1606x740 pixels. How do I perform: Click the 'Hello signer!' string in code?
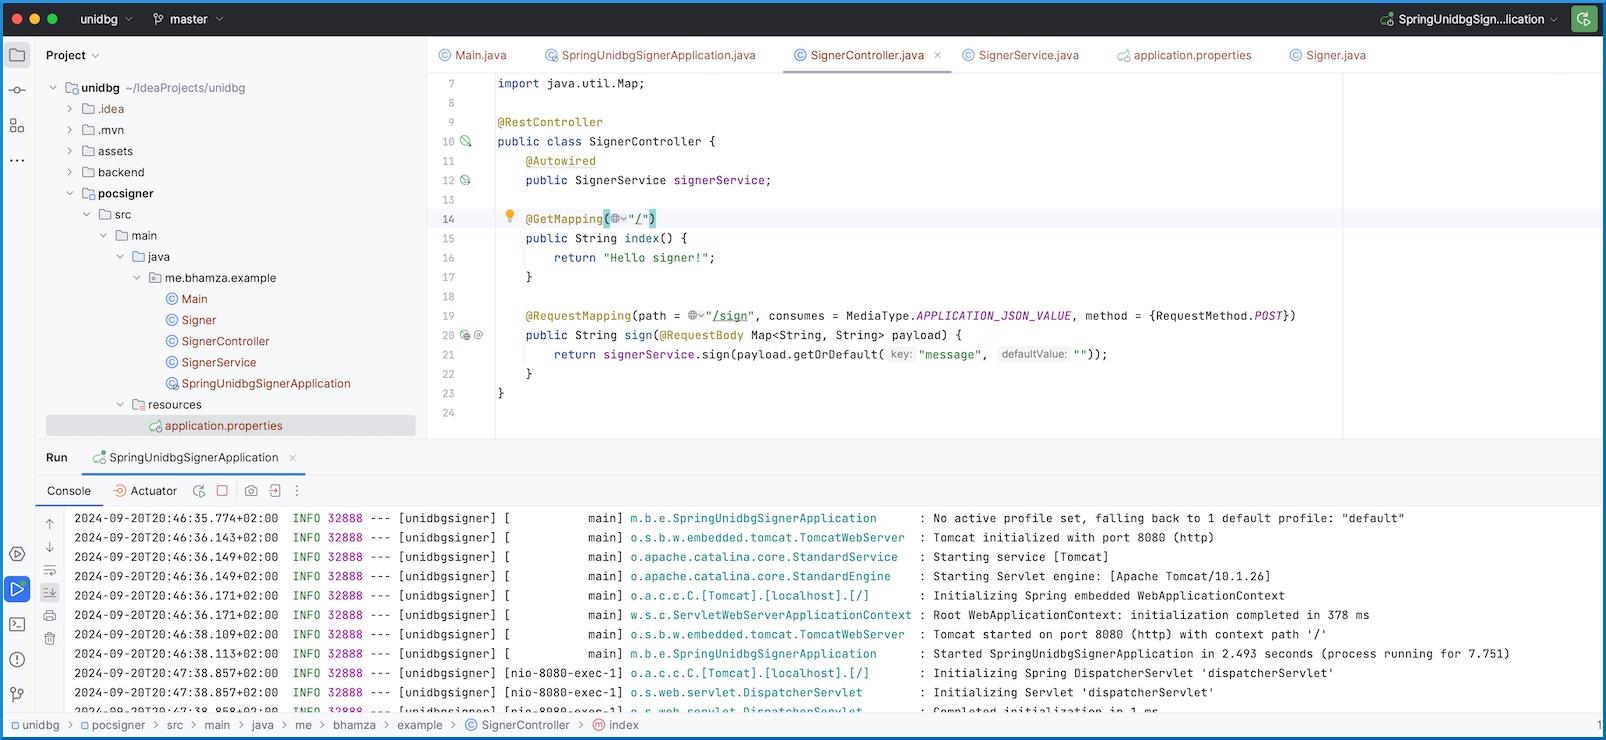[x=656, y=258]
